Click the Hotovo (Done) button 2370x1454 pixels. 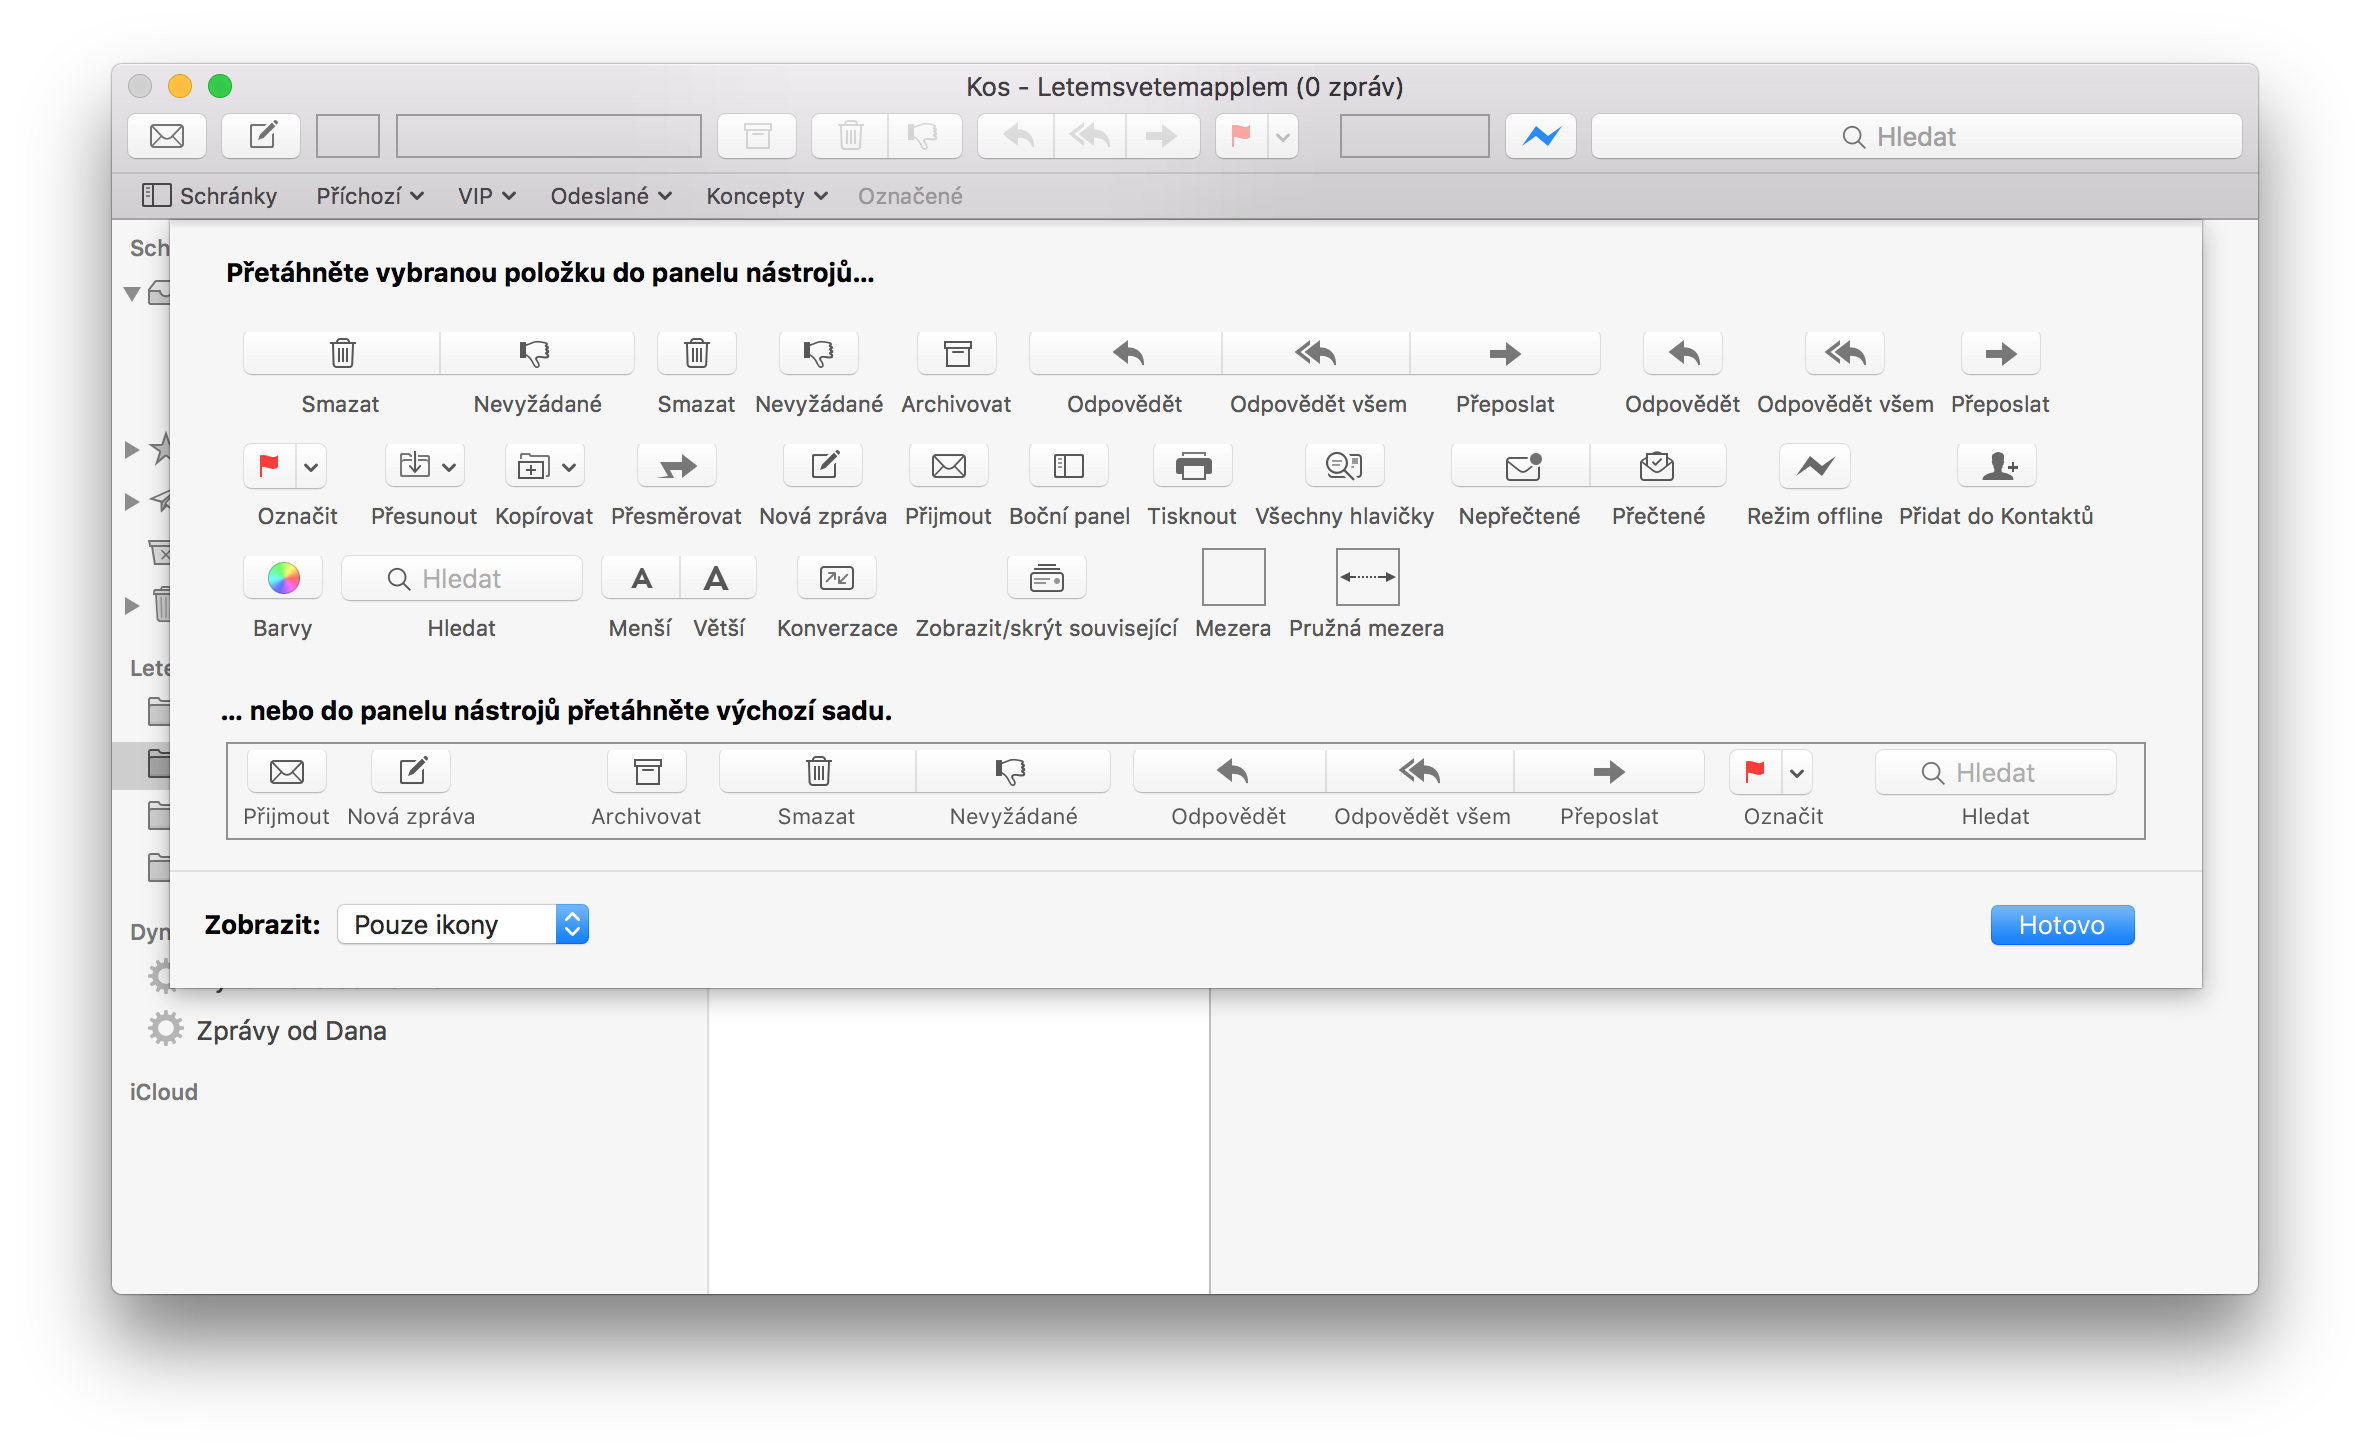coord(2061,925)
